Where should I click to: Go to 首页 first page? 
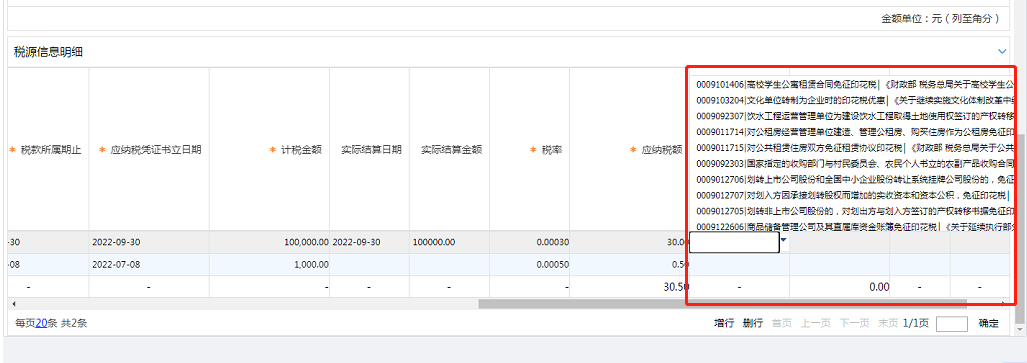tap(781, 323)
